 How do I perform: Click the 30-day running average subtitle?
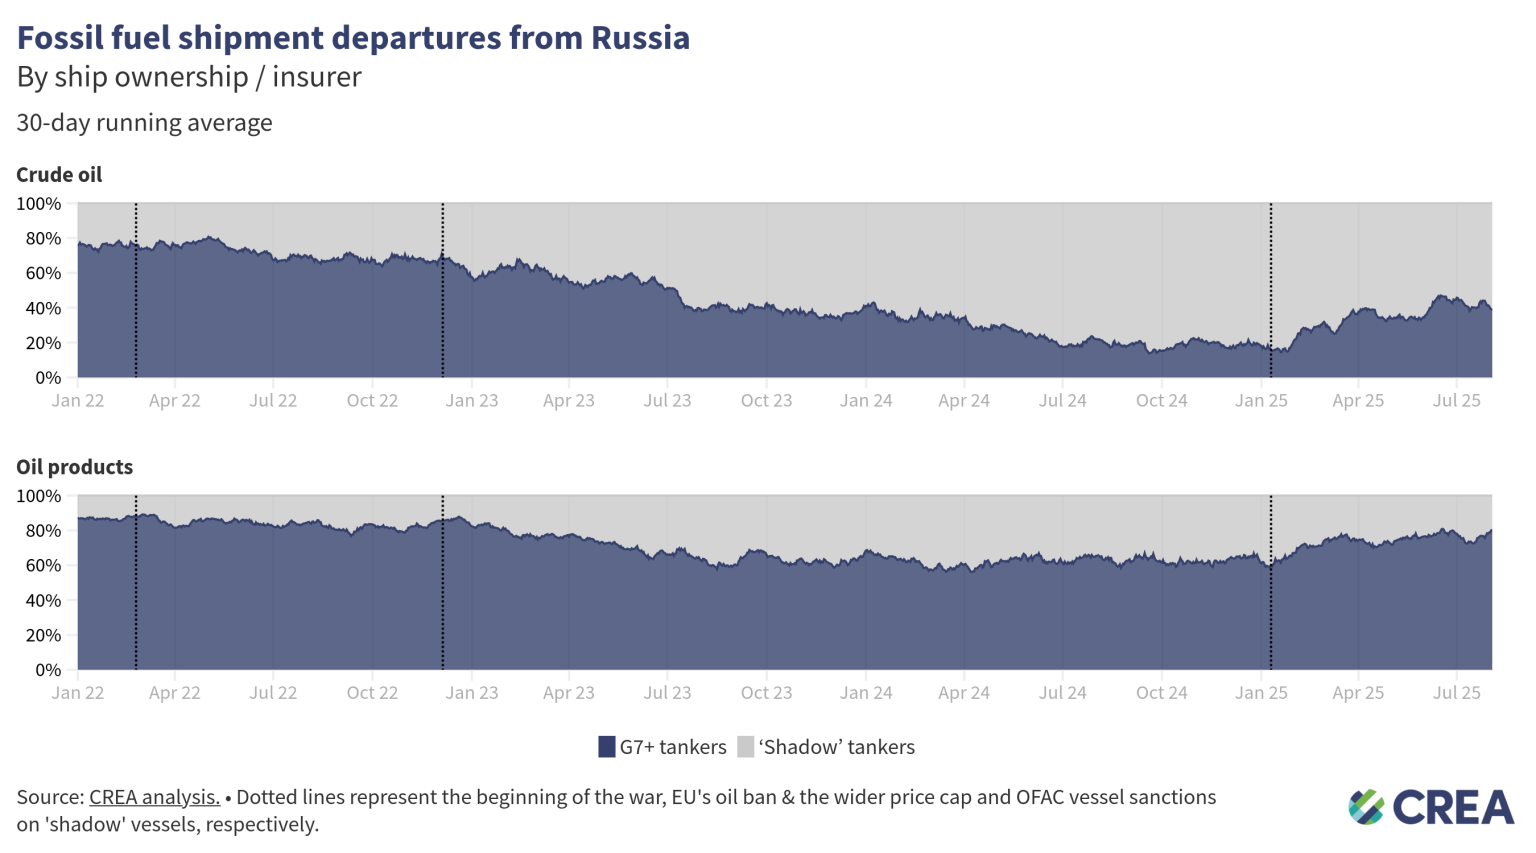(x=144, y=123)
